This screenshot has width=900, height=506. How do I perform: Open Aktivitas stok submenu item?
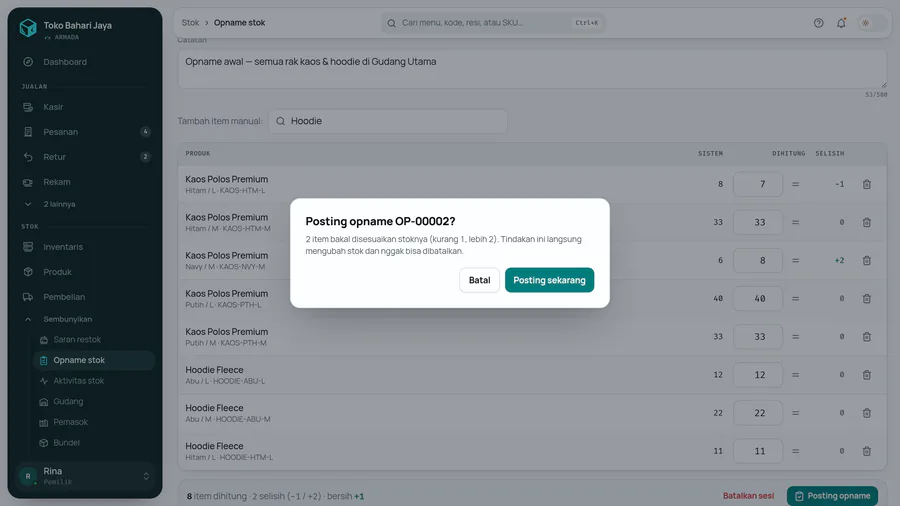(x=95, y=381)
